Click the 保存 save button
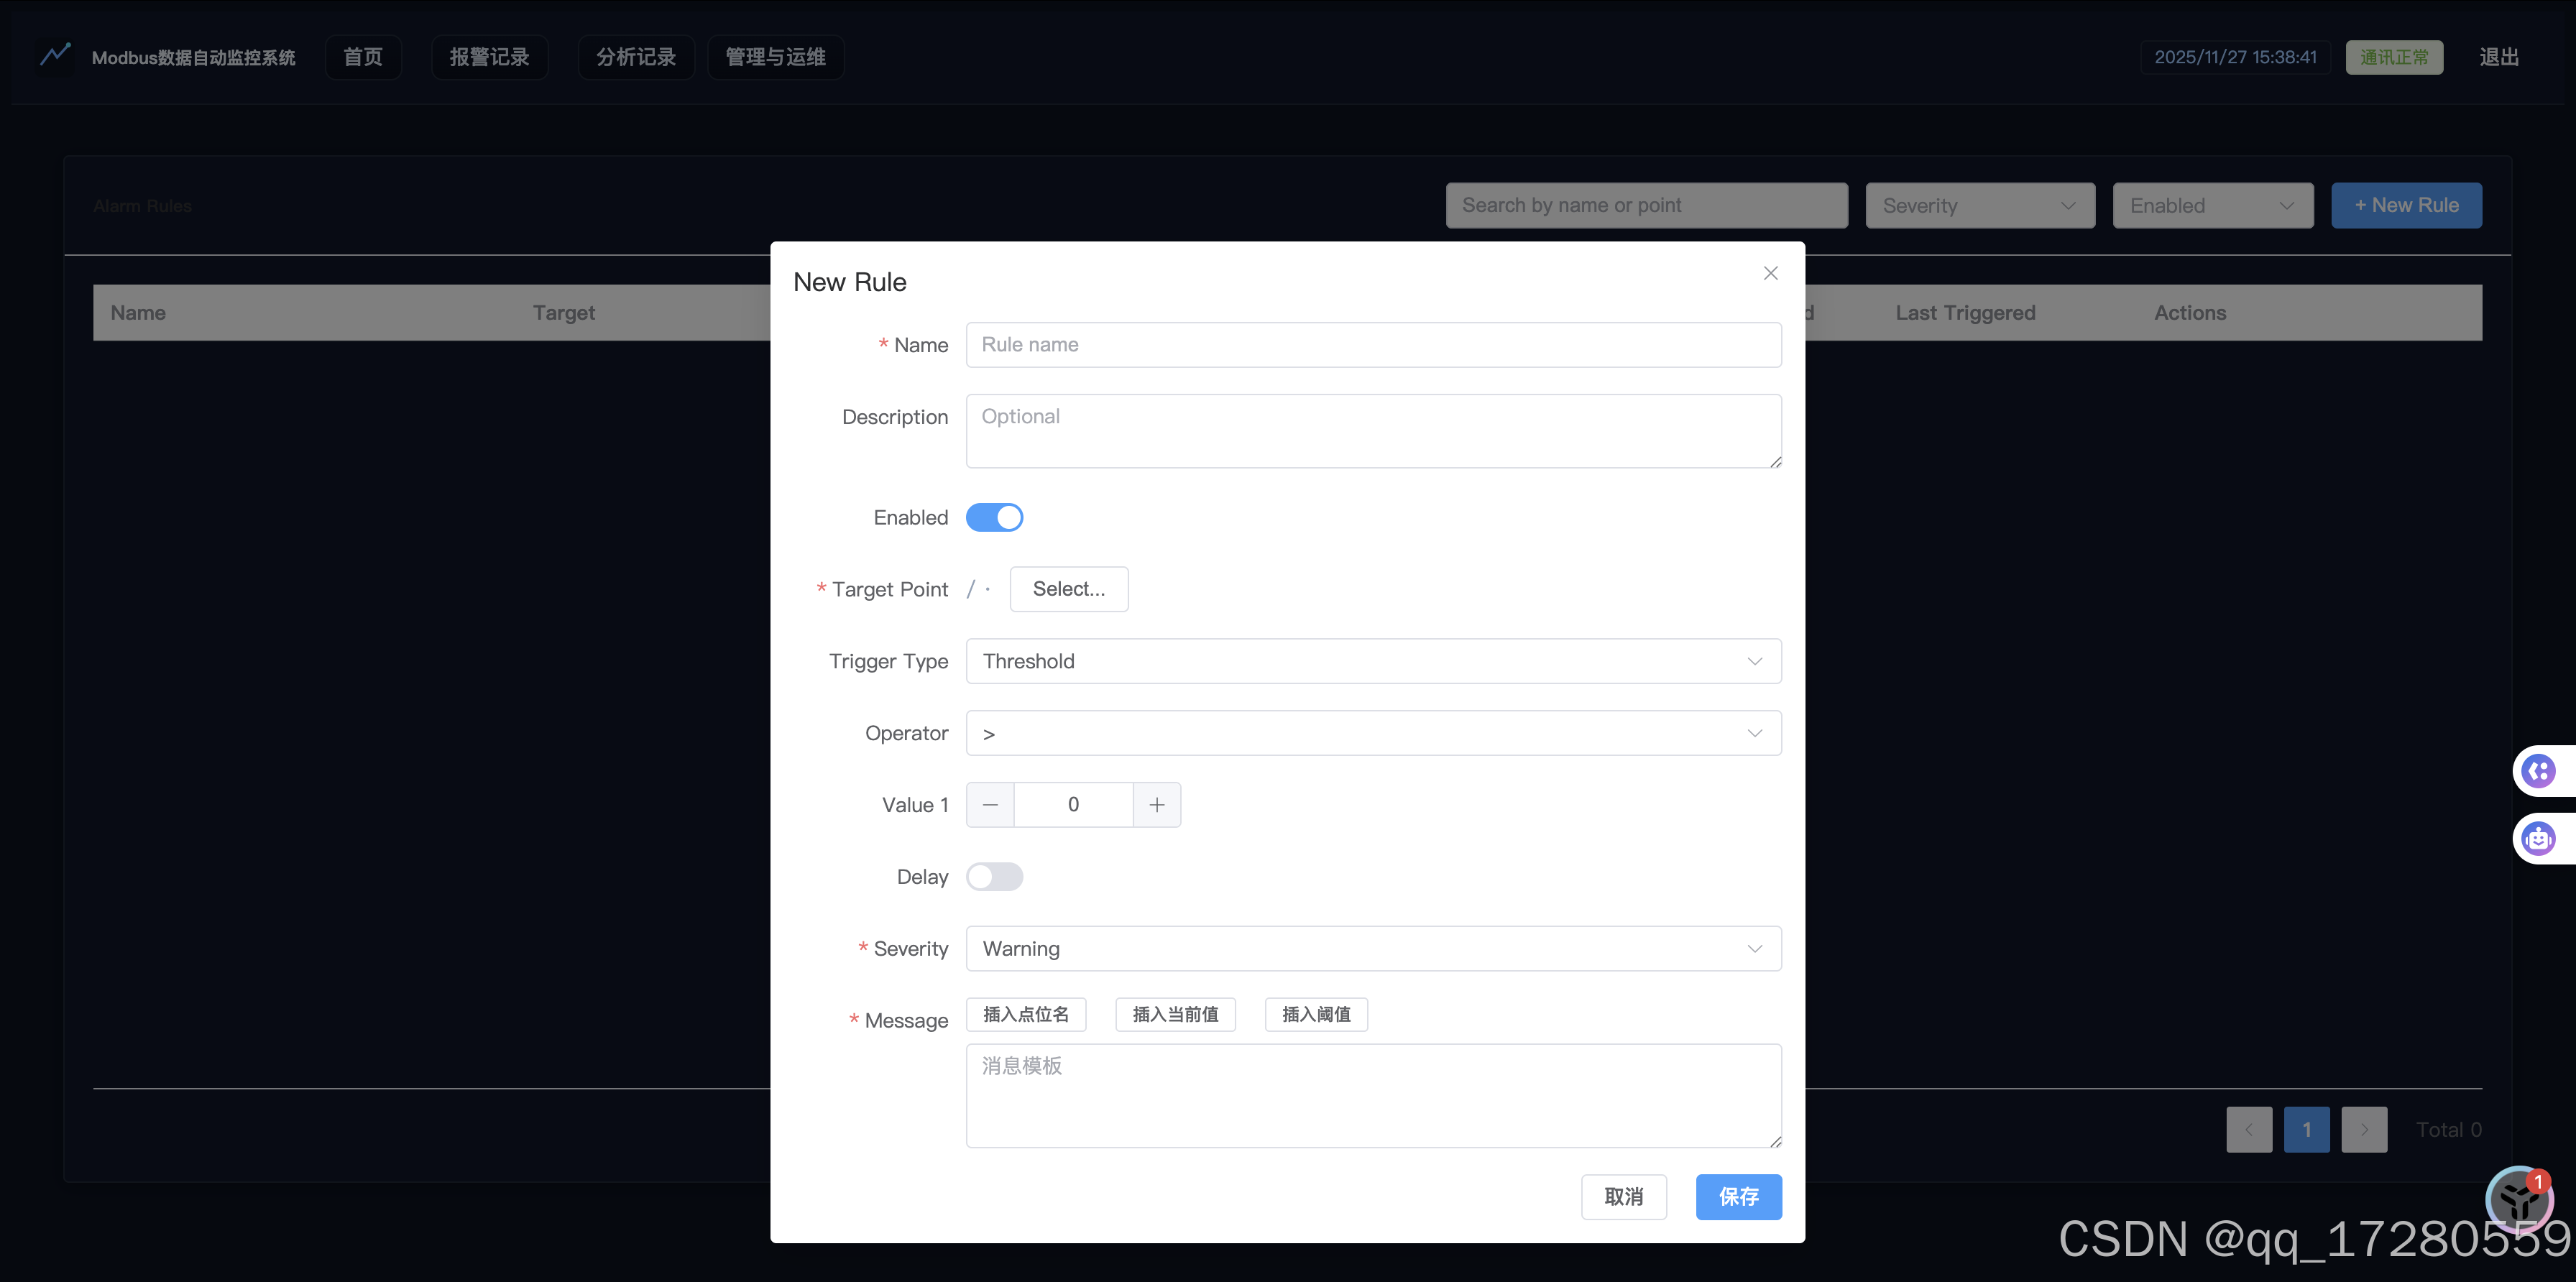 (1738, 1197)
